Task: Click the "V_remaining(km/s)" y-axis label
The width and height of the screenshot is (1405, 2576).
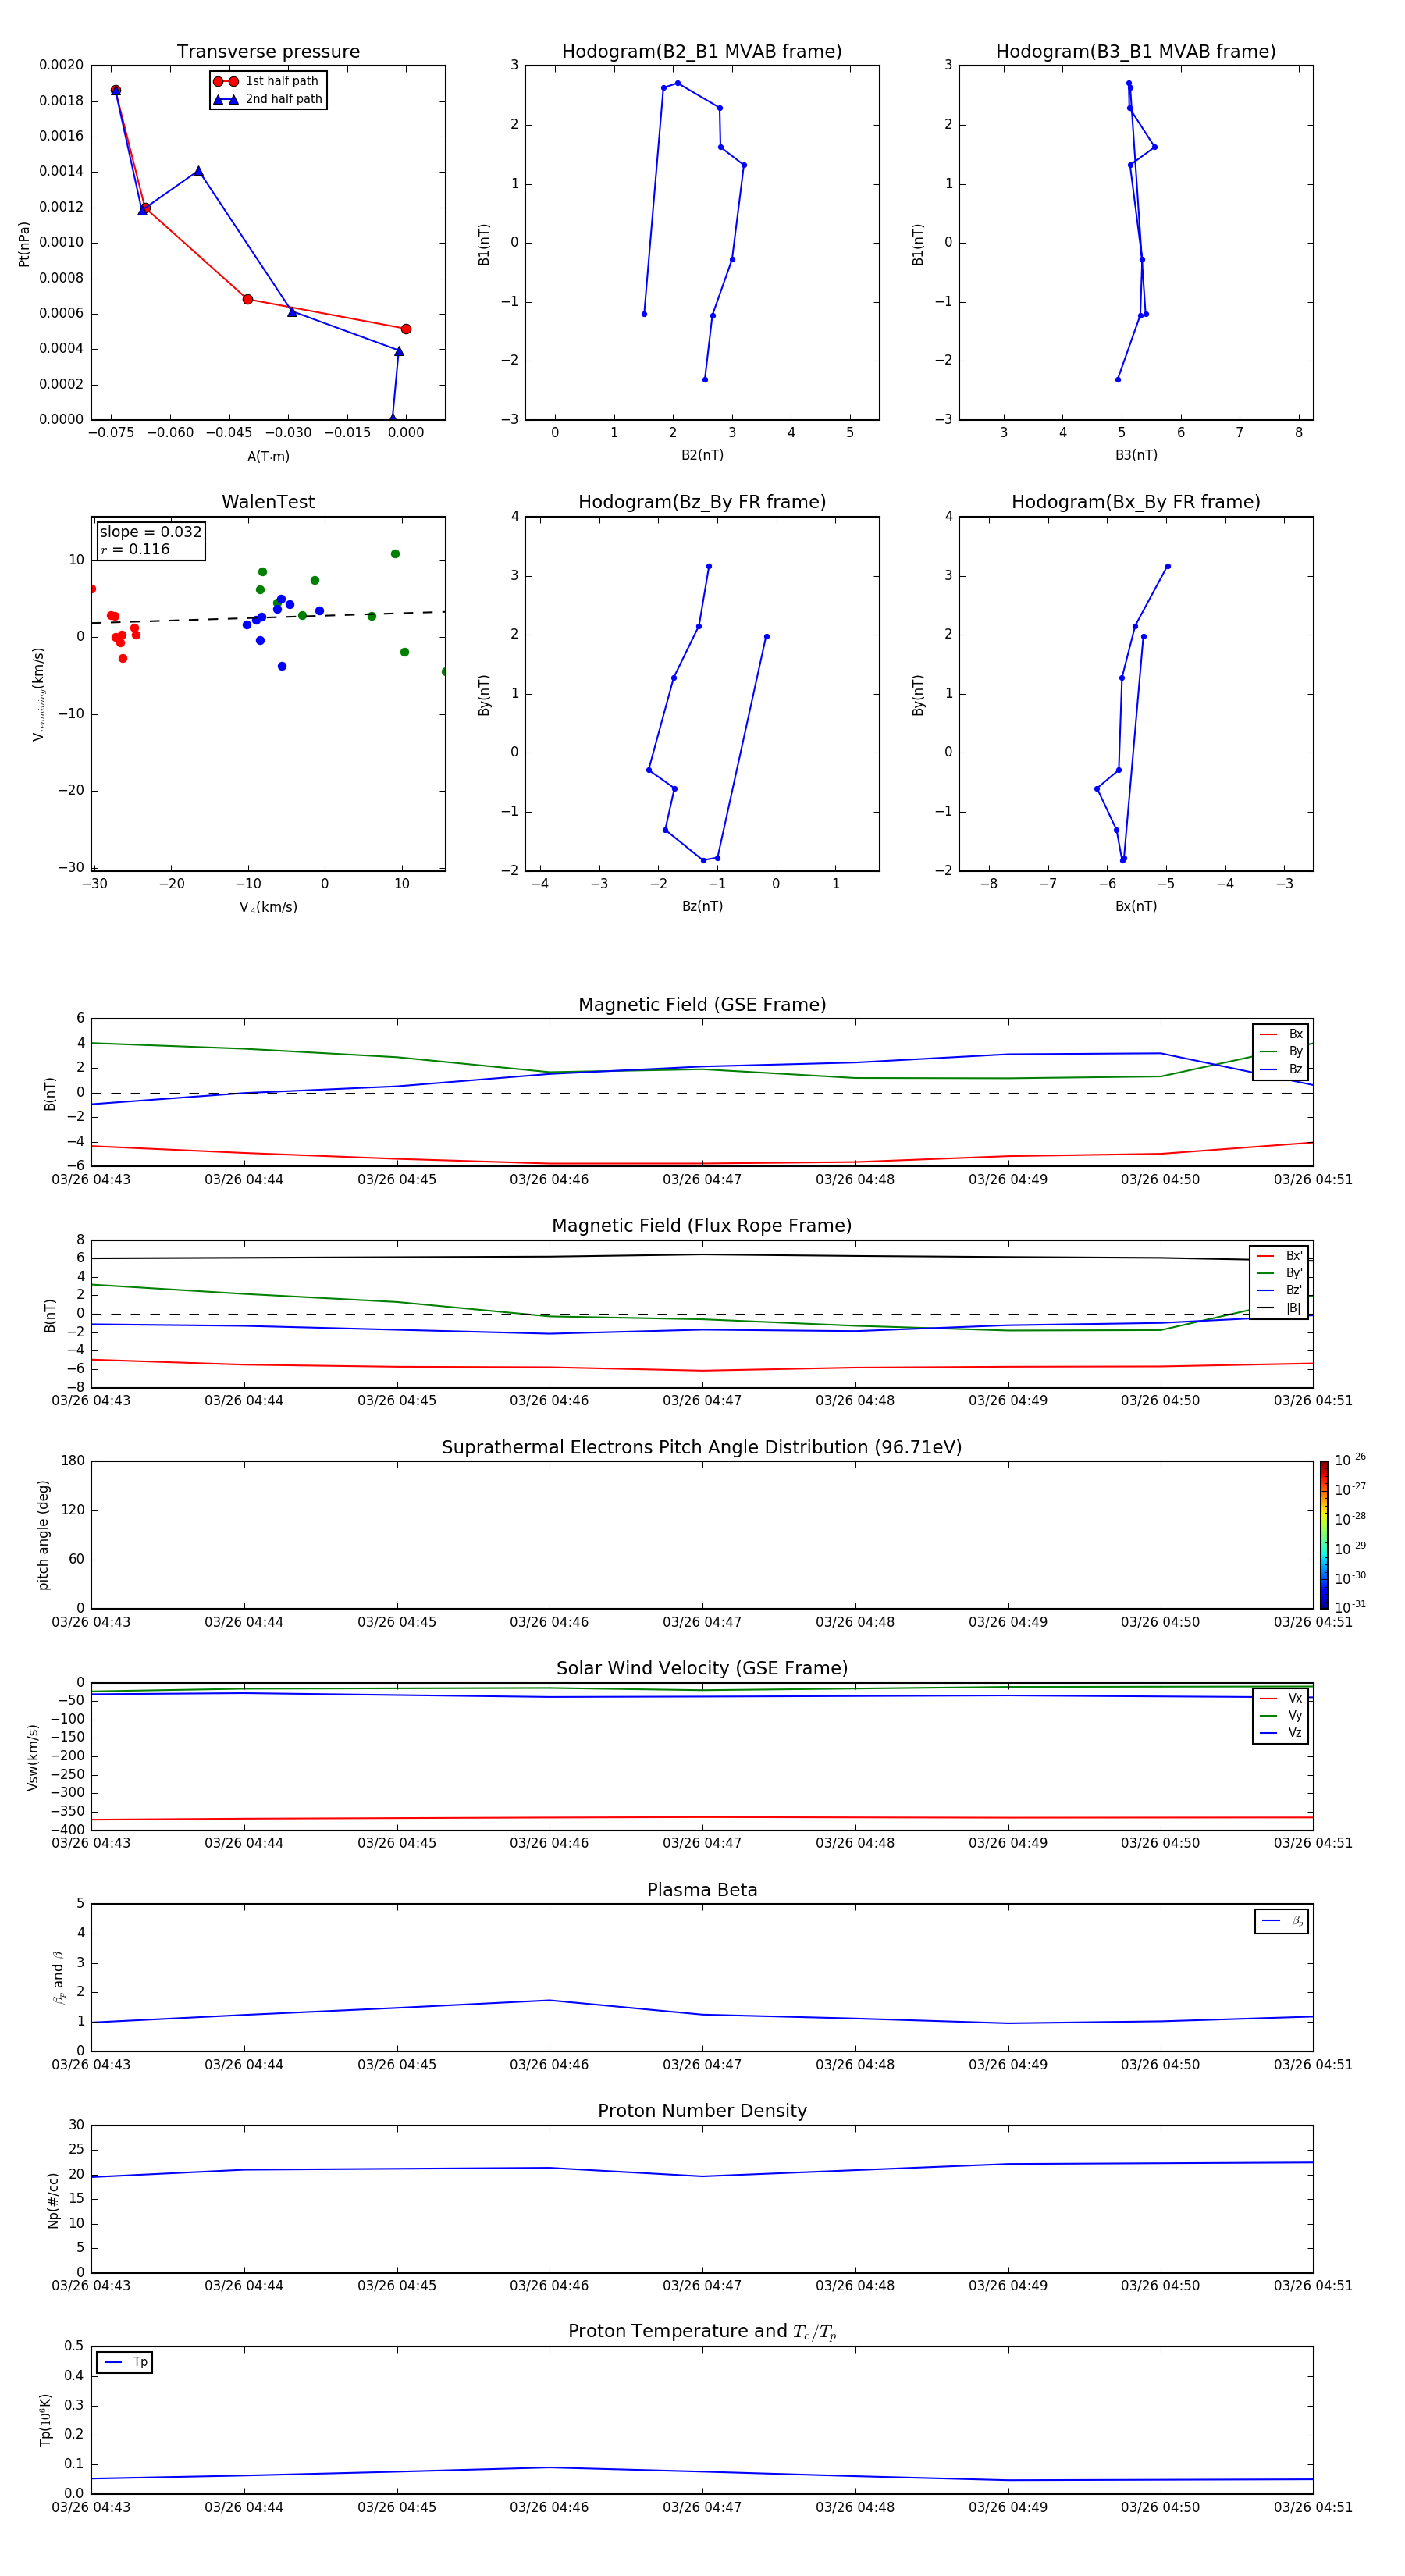Action: (38, 694)
